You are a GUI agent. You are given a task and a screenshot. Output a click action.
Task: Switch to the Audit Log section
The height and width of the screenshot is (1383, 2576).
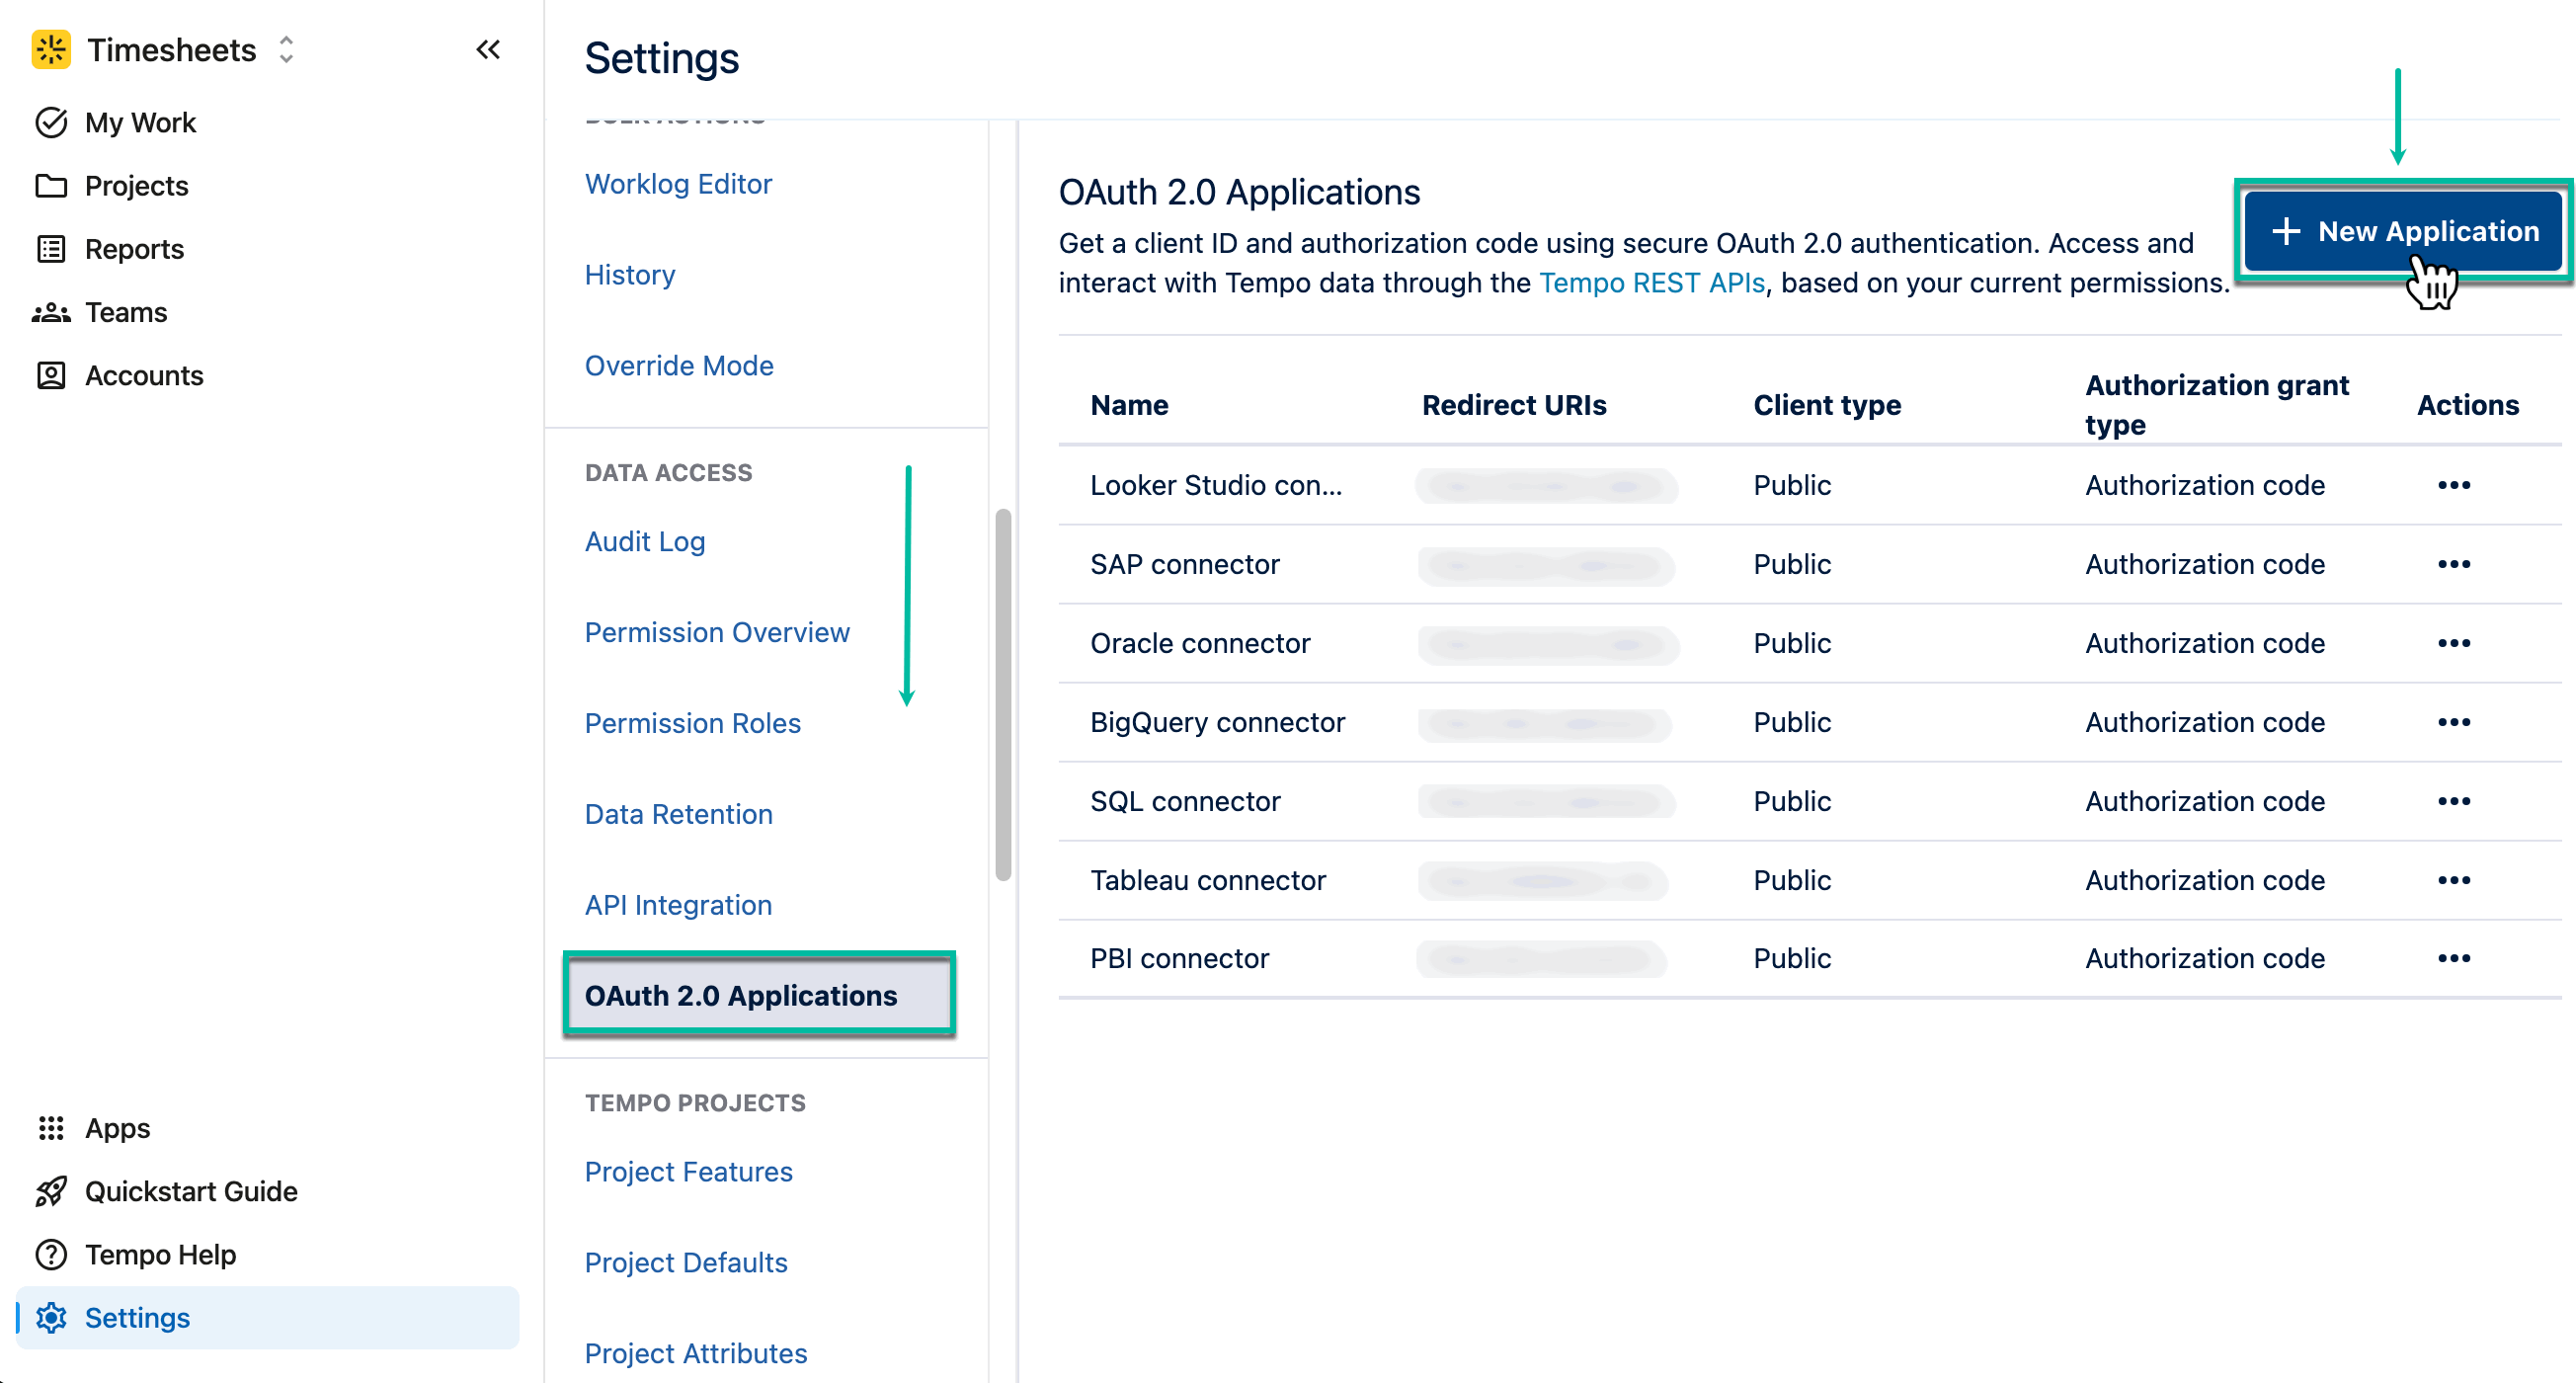[644, 541]
